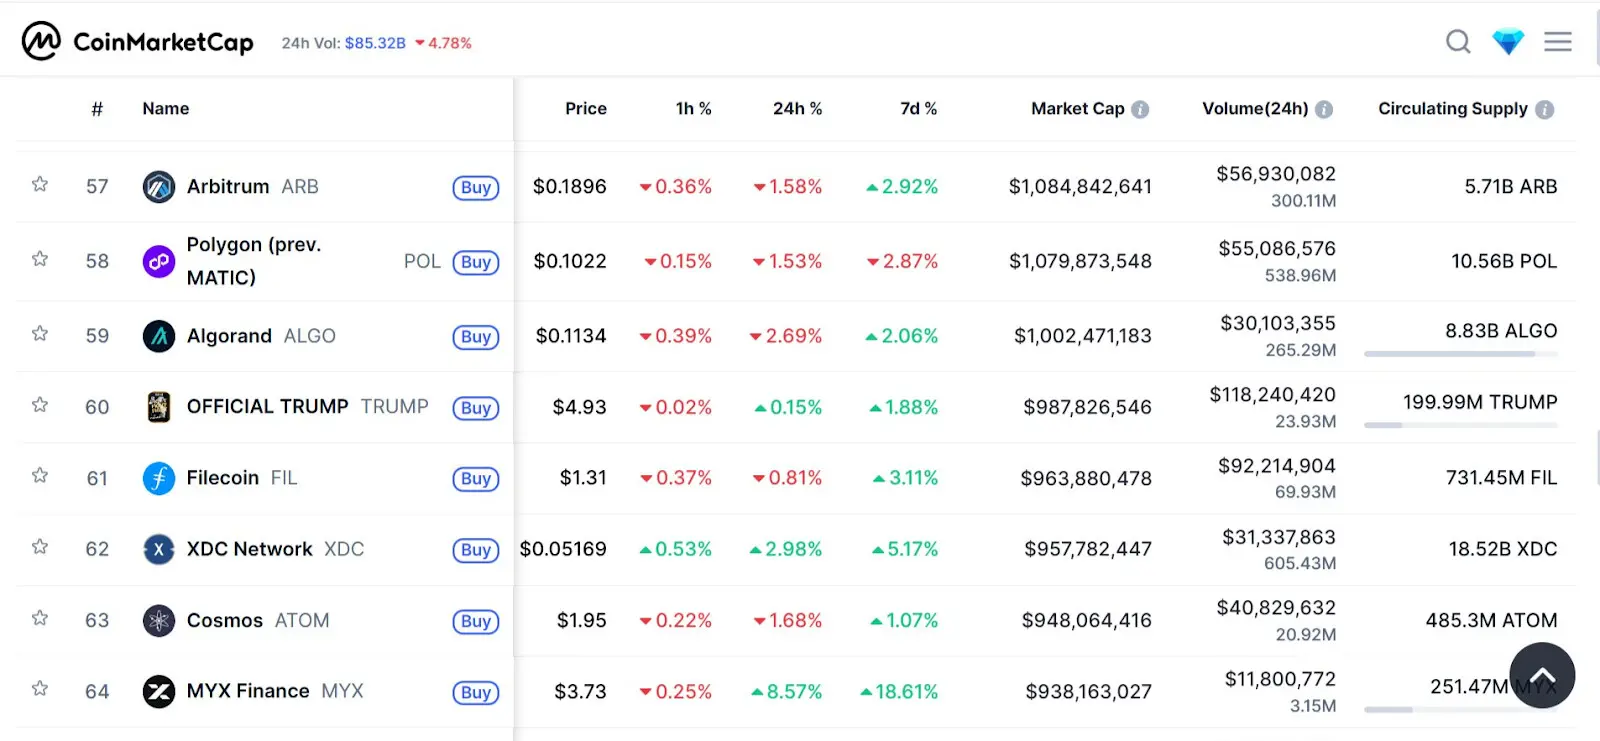Click the 24h Vol $85.32B link
Screen dimensions: 1600x741
377,42
